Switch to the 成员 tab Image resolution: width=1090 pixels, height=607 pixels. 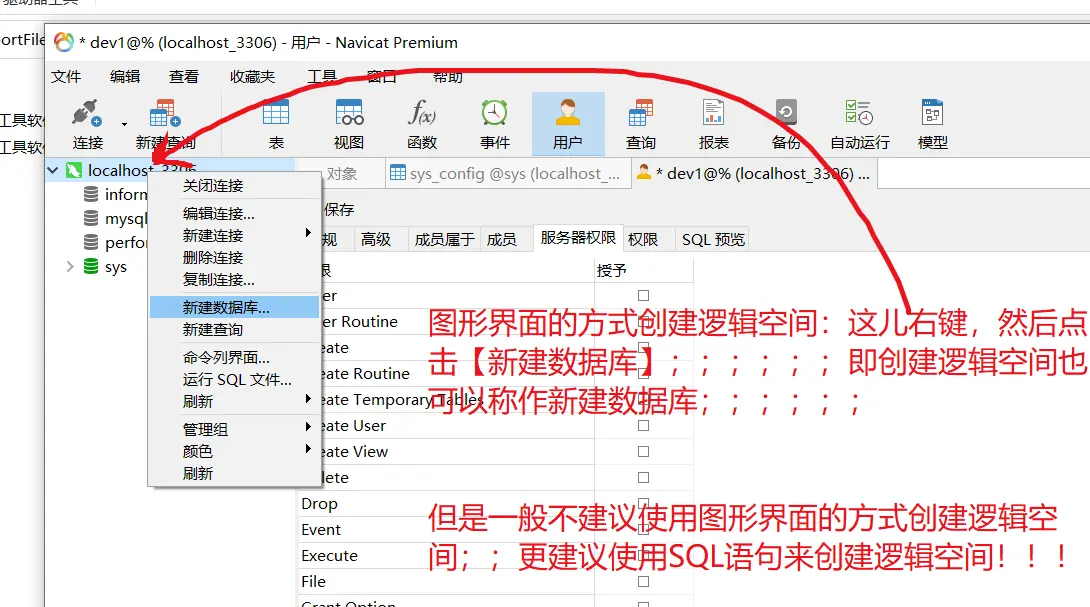pyautogui.click(x=501, y=239)
